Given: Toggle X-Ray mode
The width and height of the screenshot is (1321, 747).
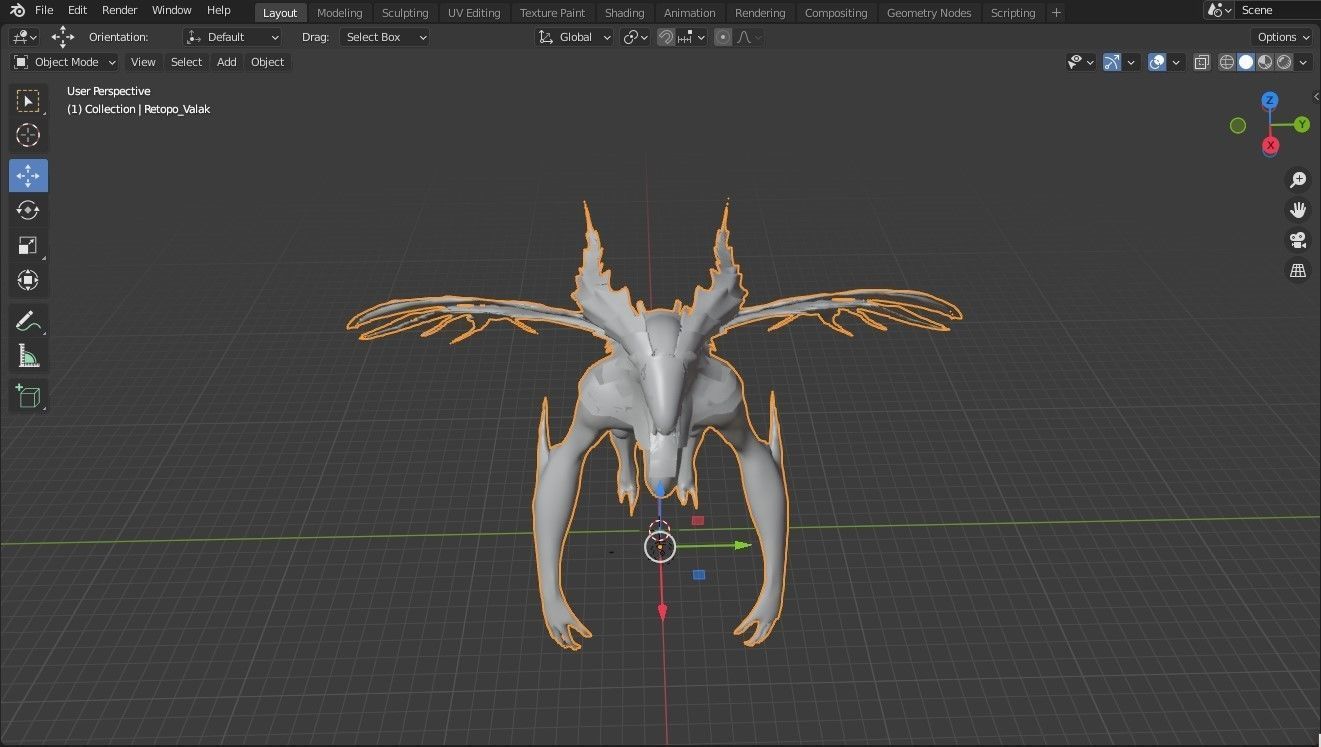Looking at the screenshot, I should click(x=1202, y=62).
